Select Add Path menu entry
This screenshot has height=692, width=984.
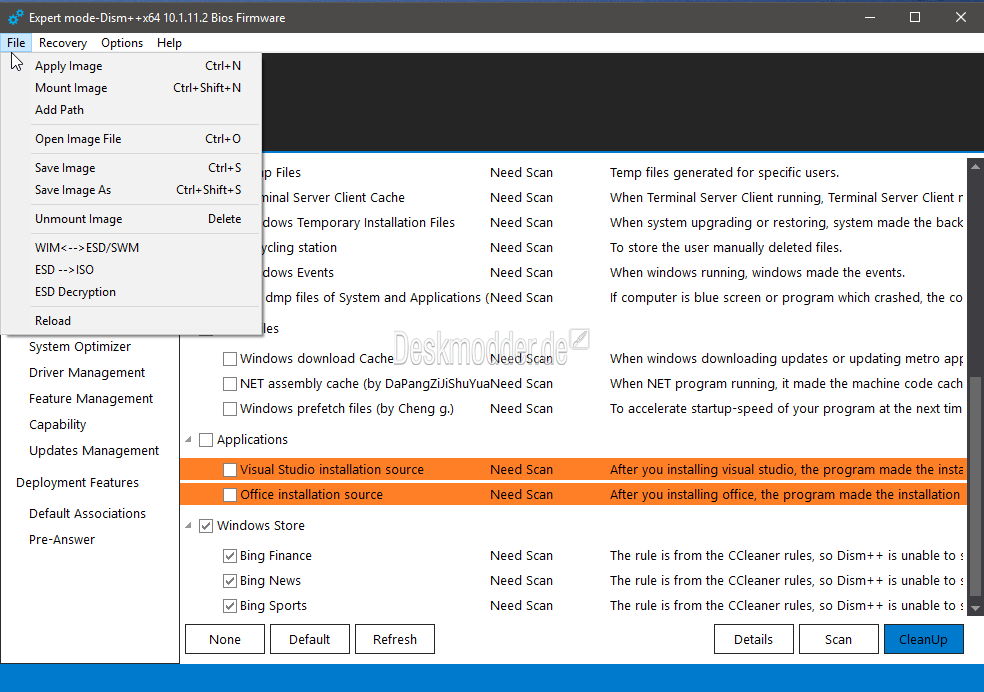pyautogui.click(x=132, y=110)
